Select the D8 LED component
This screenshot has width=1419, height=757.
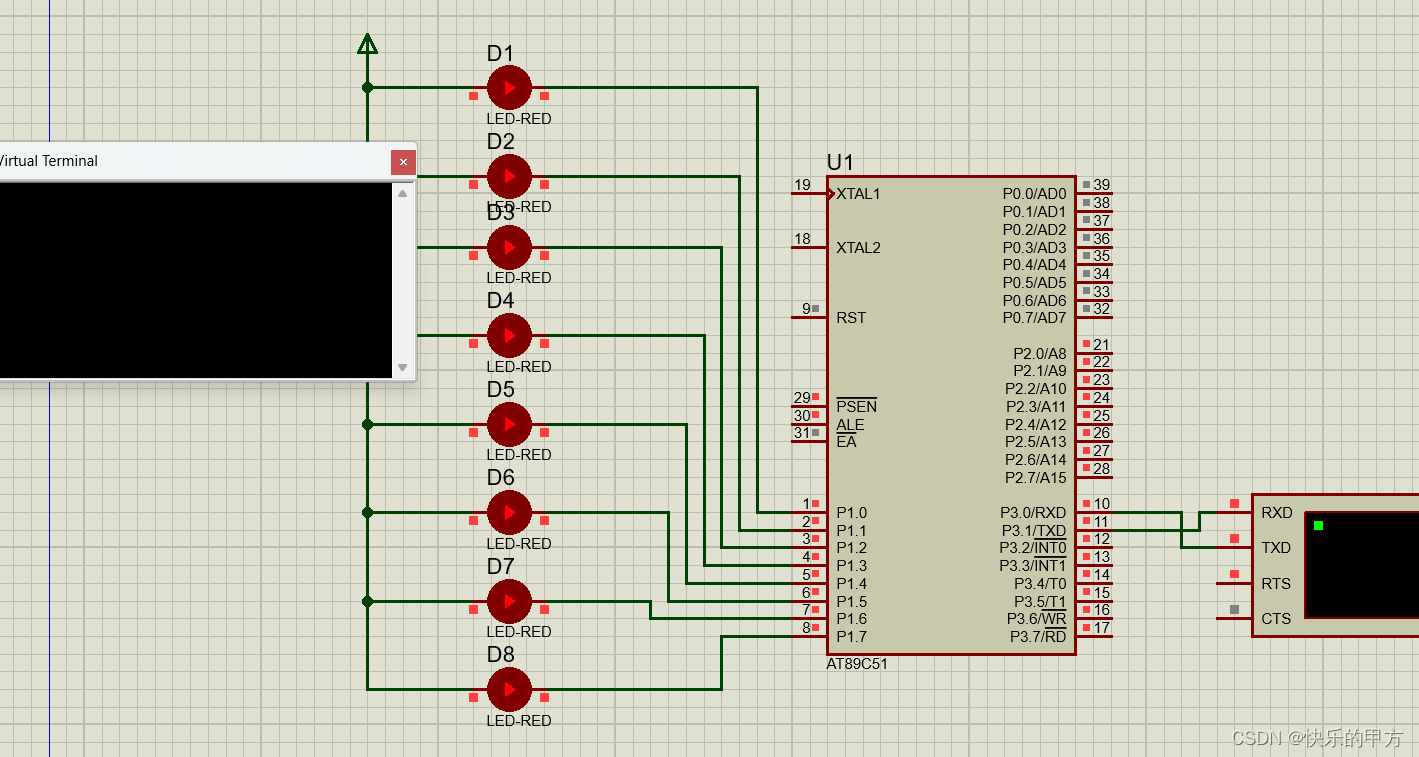click(x=509, y=689)
